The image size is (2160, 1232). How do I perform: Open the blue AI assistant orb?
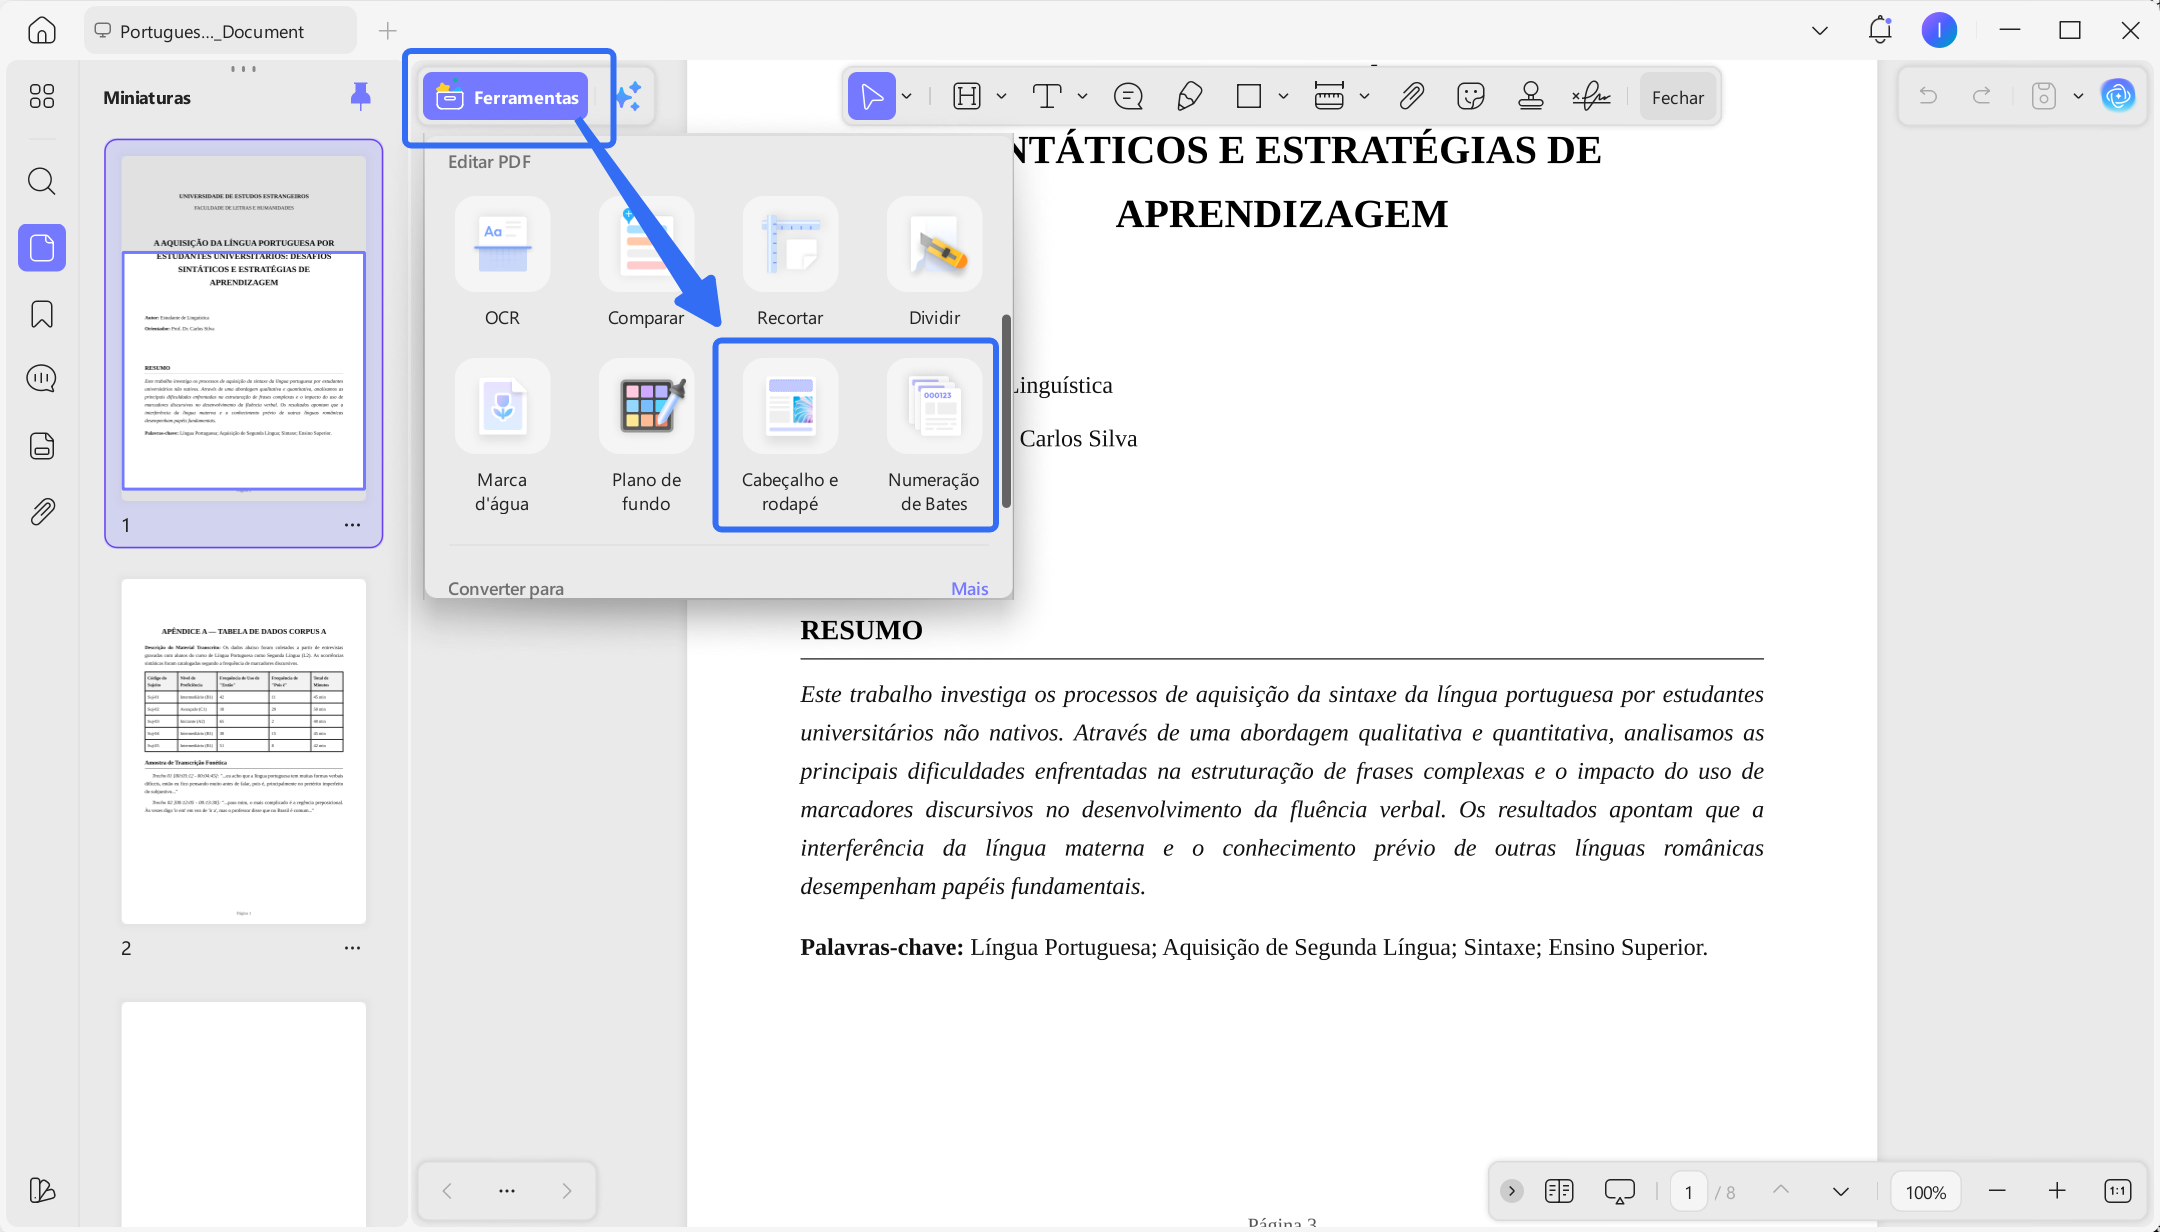tap(2118, 96)
